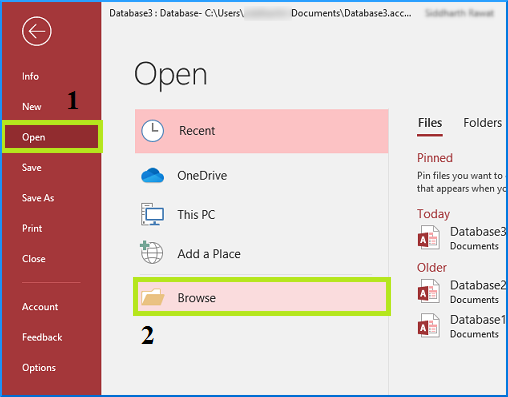Switch to the Files tab
Image resolution: width=508 pixels, height=397 pixels.
point(430,123)
